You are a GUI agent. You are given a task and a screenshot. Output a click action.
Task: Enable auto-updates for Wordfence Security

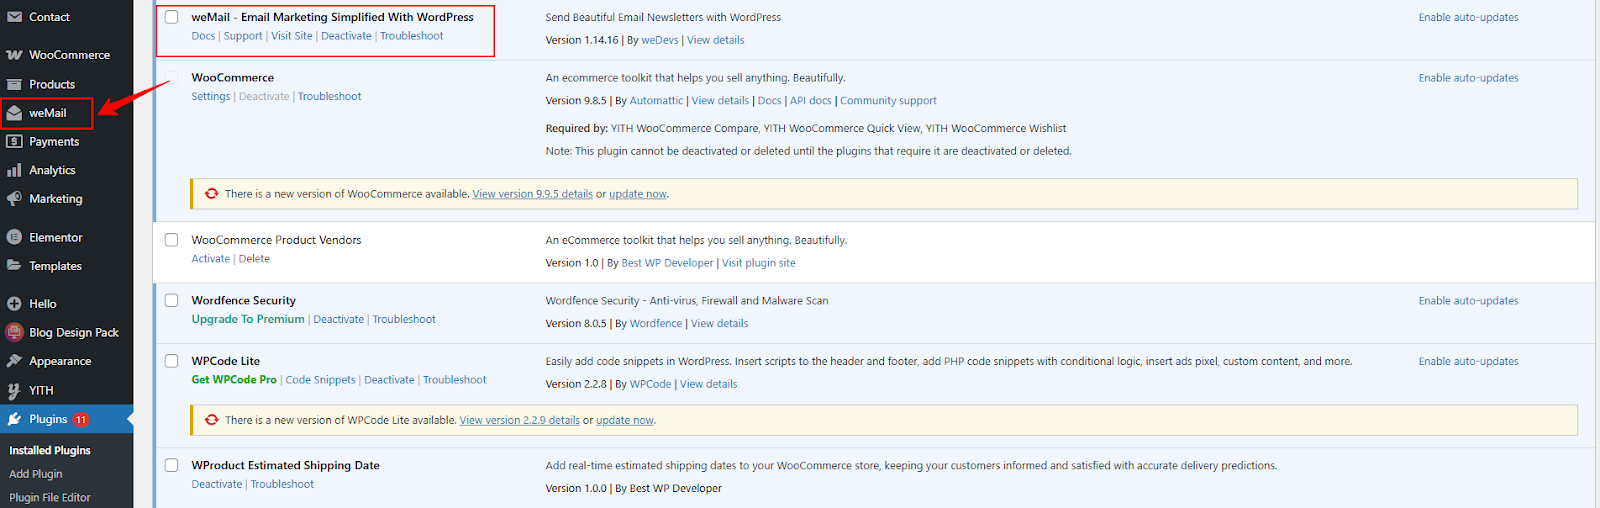(1468, 301)
